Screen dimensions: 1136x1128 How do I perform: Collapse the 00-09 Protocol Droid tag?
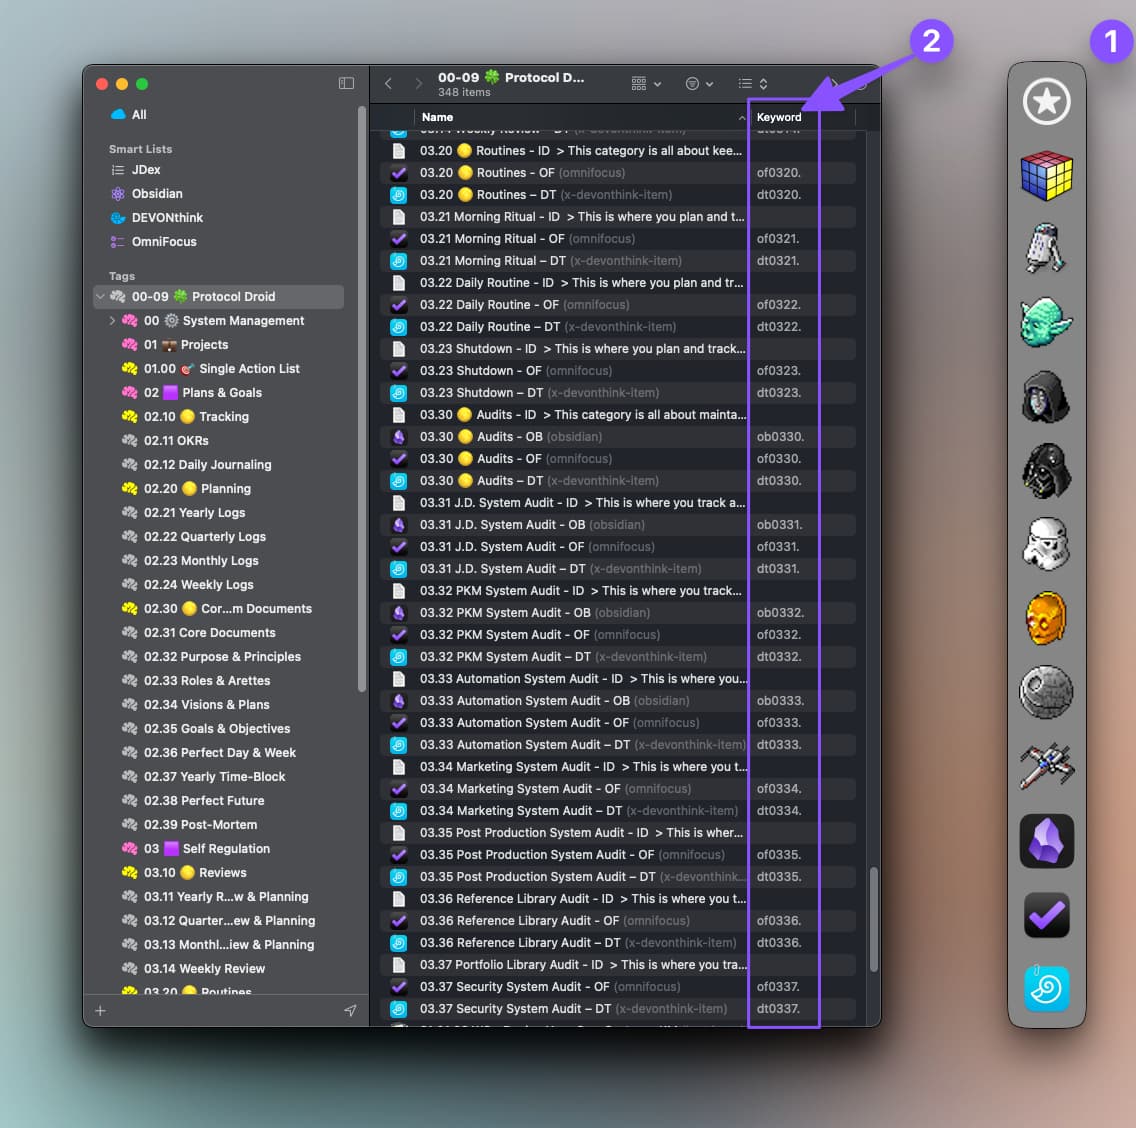point(100,297)
